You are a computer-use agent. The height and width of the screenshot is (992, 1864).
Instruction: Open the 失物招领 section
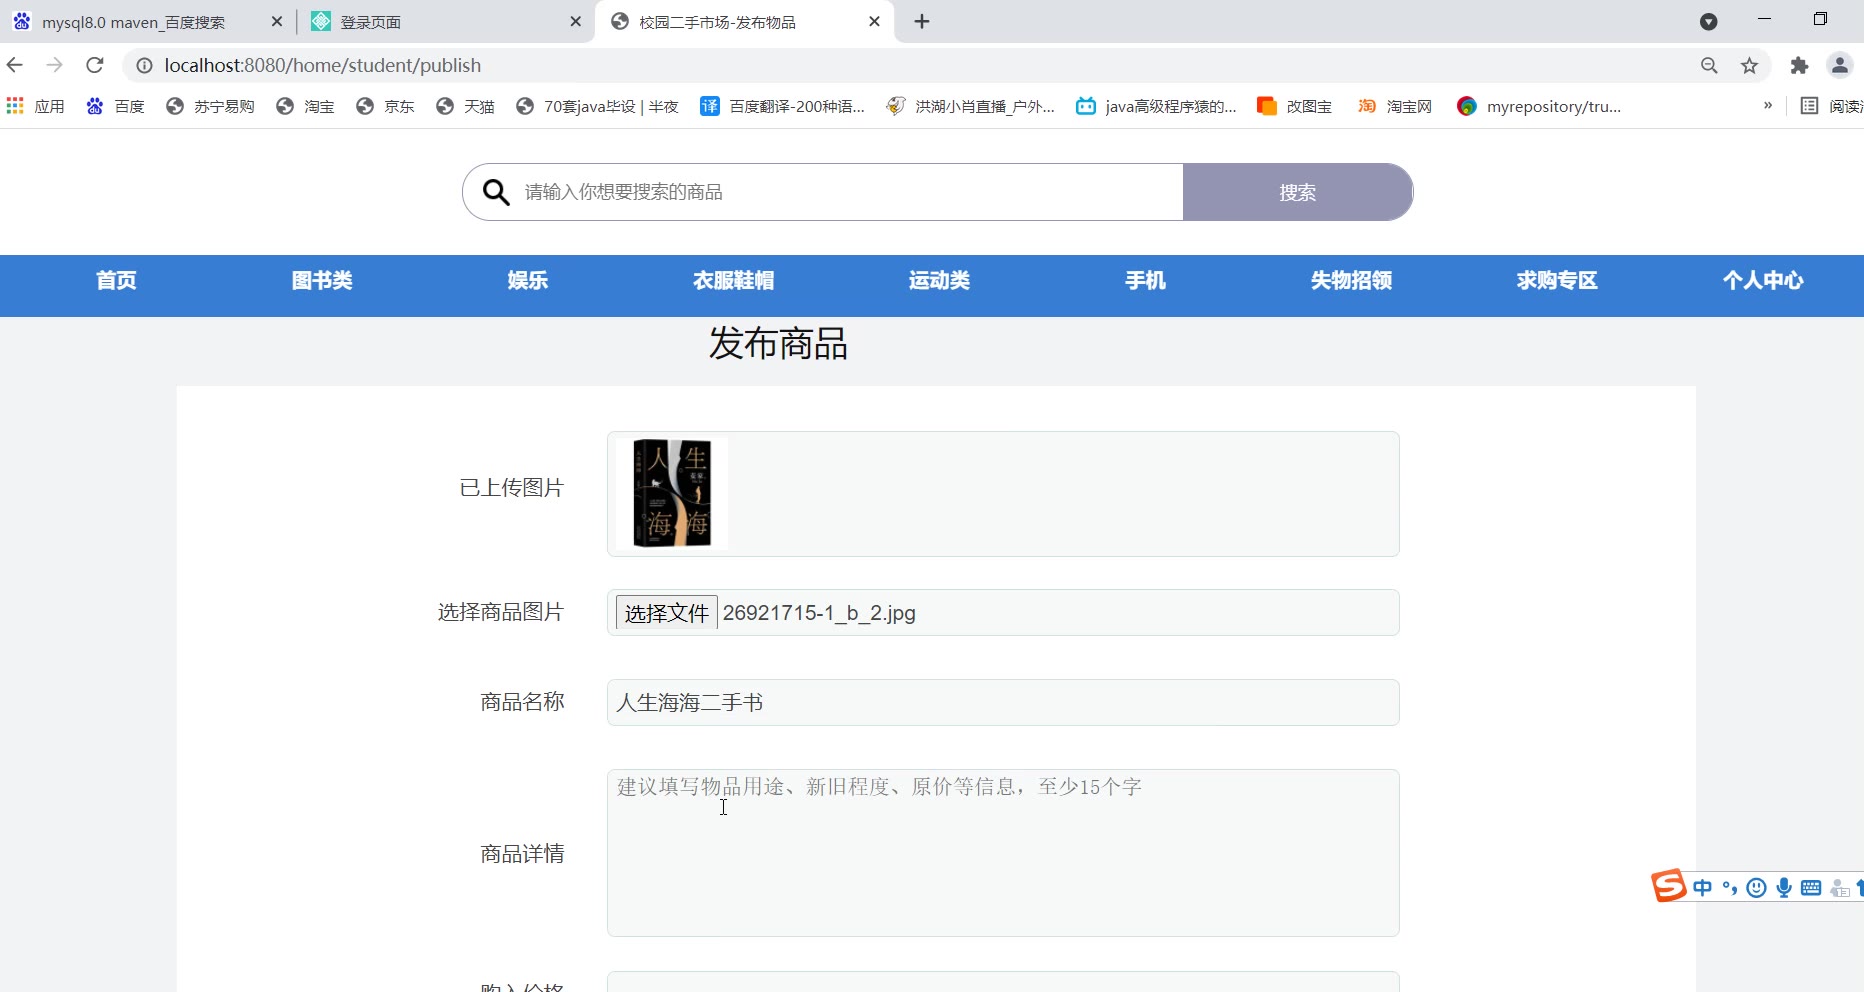[1351, 281]
